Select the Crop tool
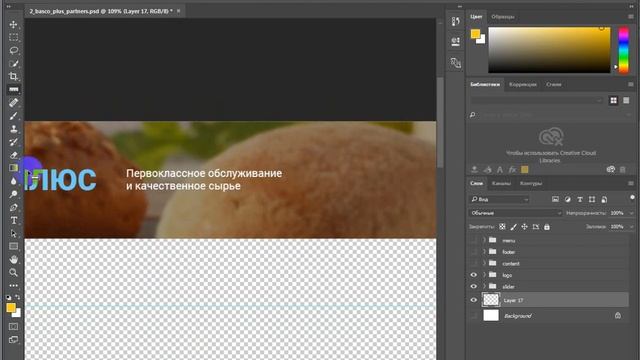640x360 pixels. coord(13,76)
